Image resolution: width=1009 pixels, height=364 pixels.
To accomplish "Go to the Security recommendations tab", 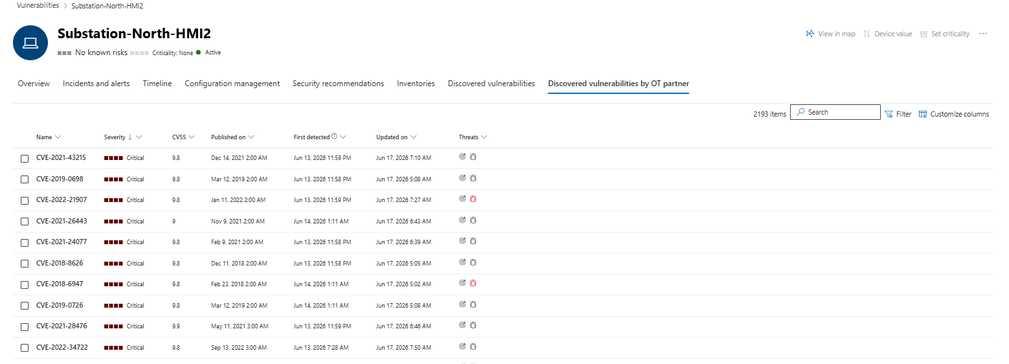I will [338, 84].
